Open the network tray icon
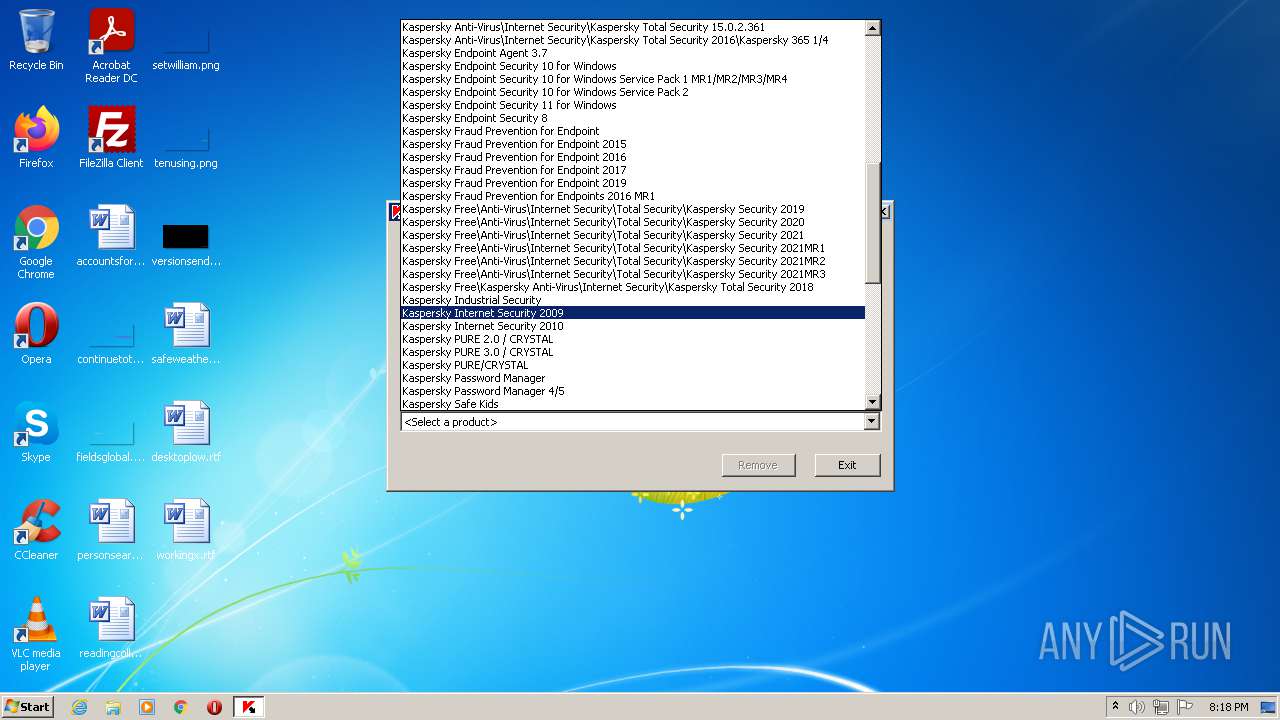 coord(1161,707)
